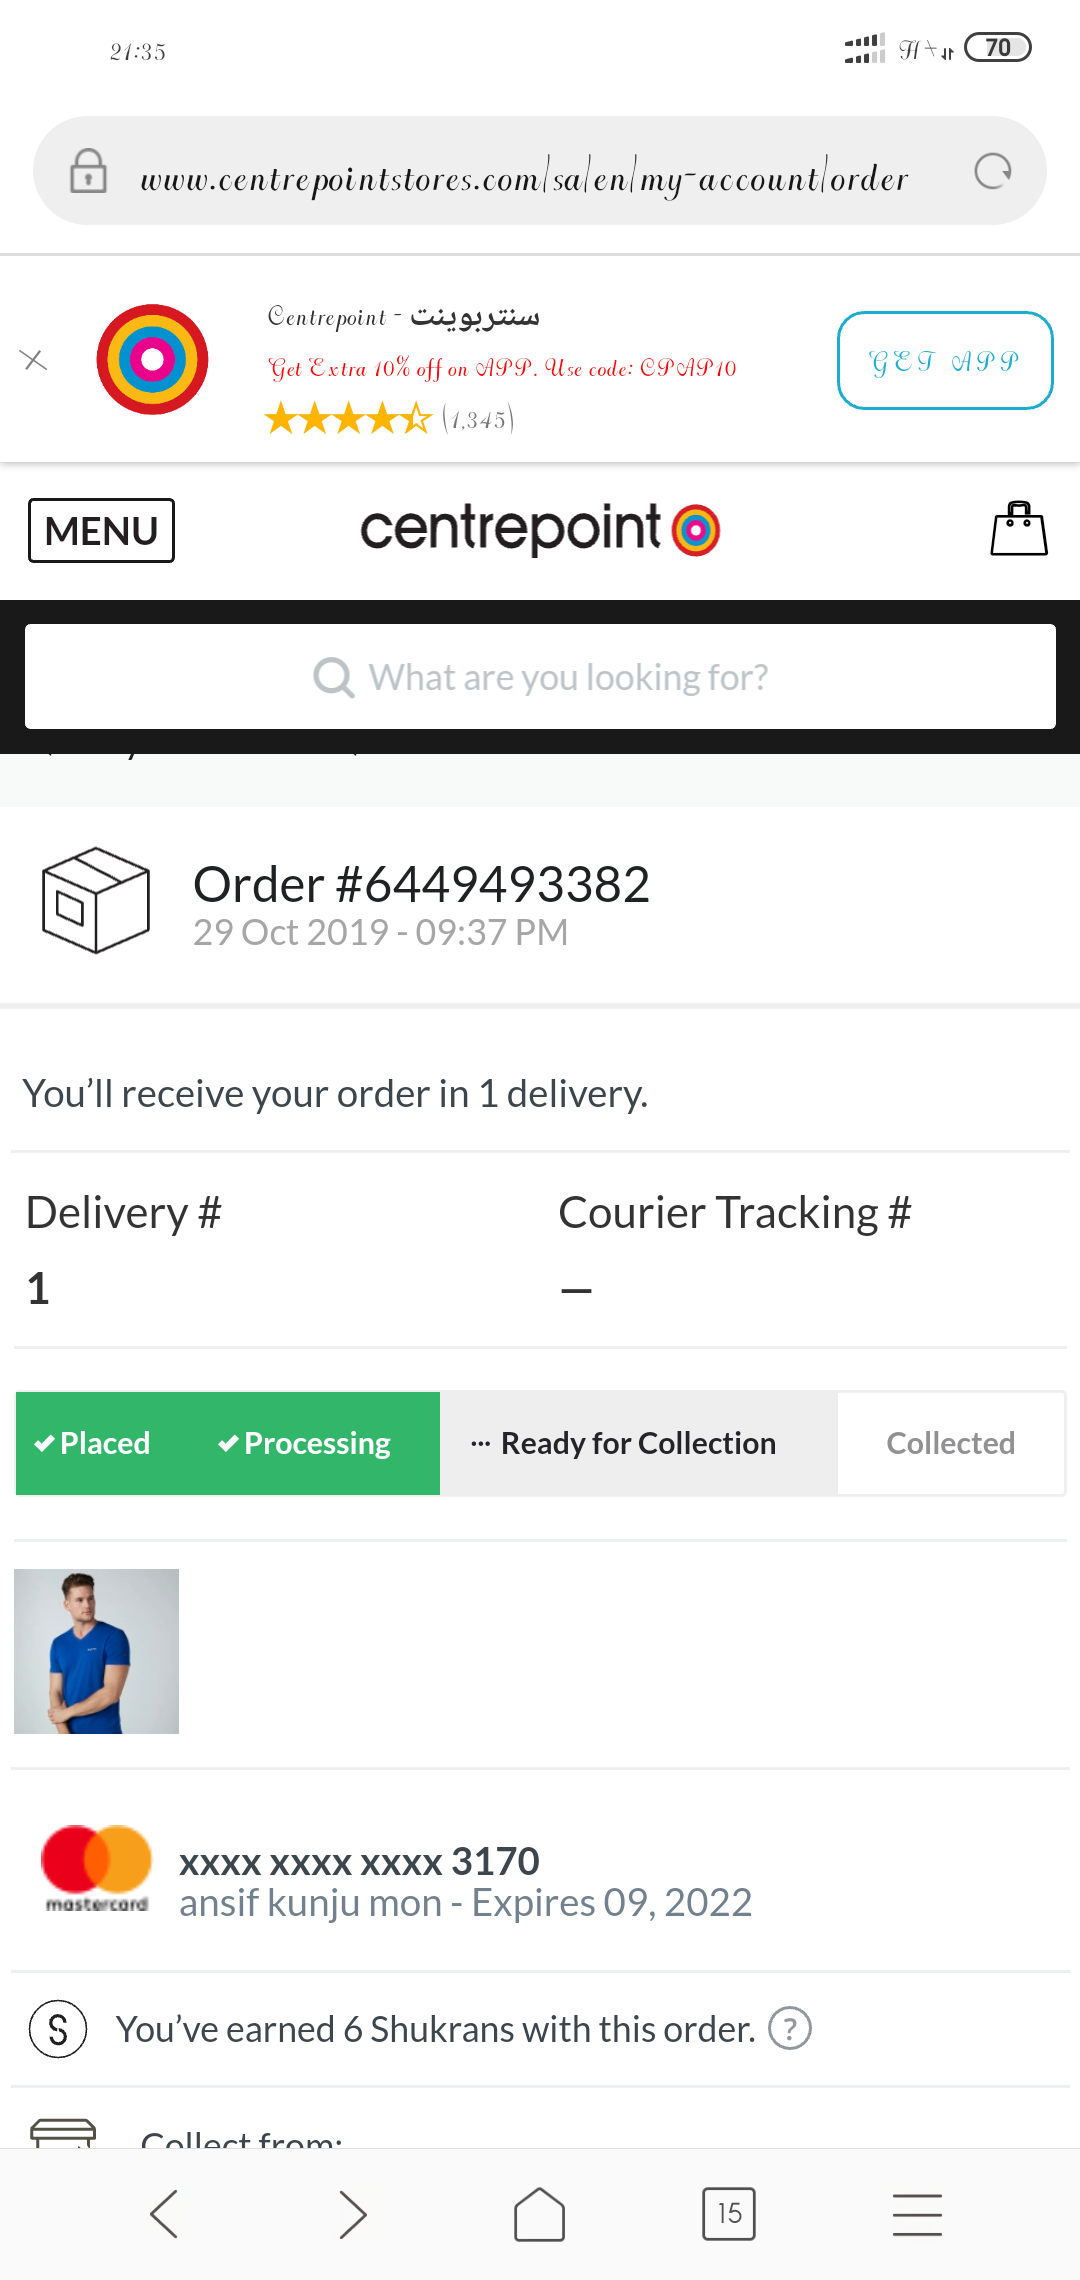Select the Ready for Collection status step
The height and width of the screenshot is (2280, 1080).
point(638,1443)
